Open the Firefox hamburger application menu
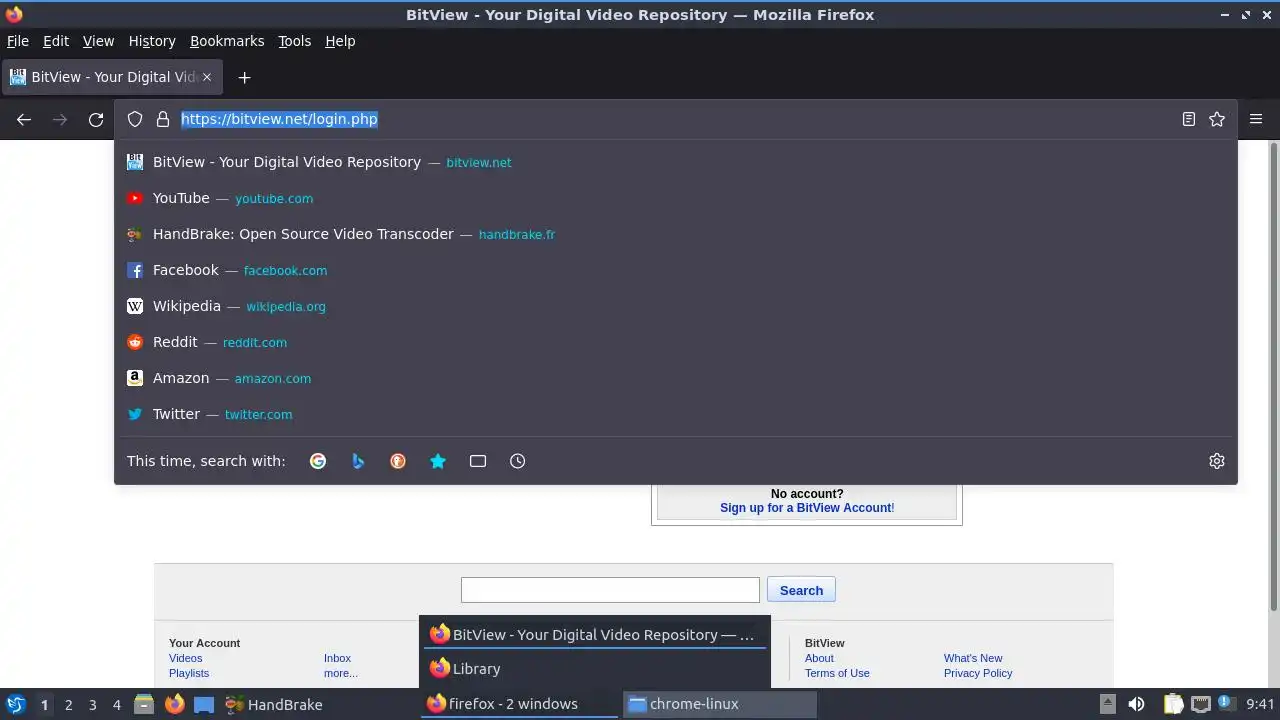The height and width of the screenshot is (720, 1280). pos(1256,119)
